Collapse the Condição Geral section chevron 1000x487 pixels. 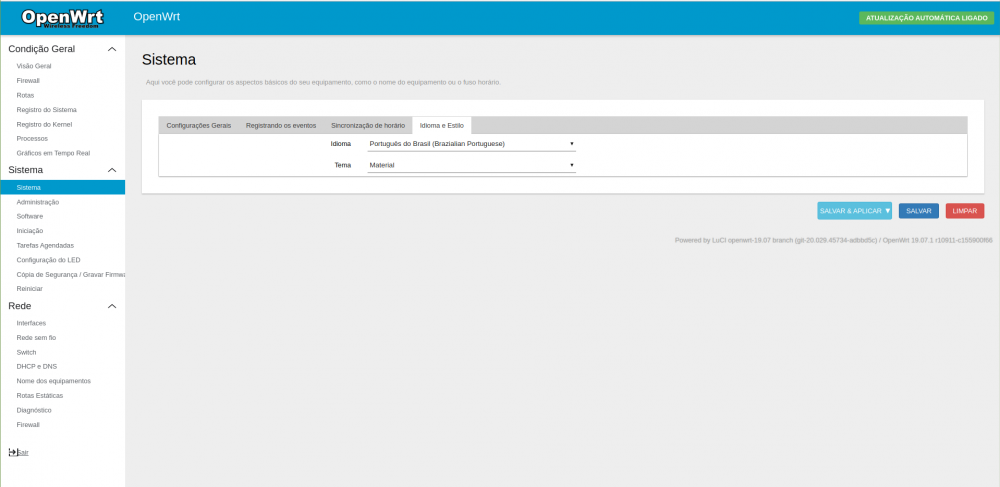(x=112, y=49)
